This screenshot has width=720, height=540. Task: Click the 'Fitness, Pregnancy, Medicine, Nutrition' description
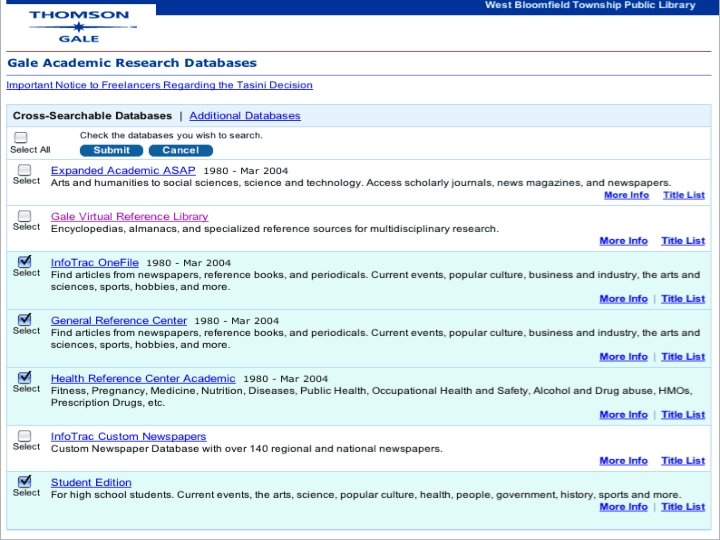pyautogui.click(x=371, y=397)
